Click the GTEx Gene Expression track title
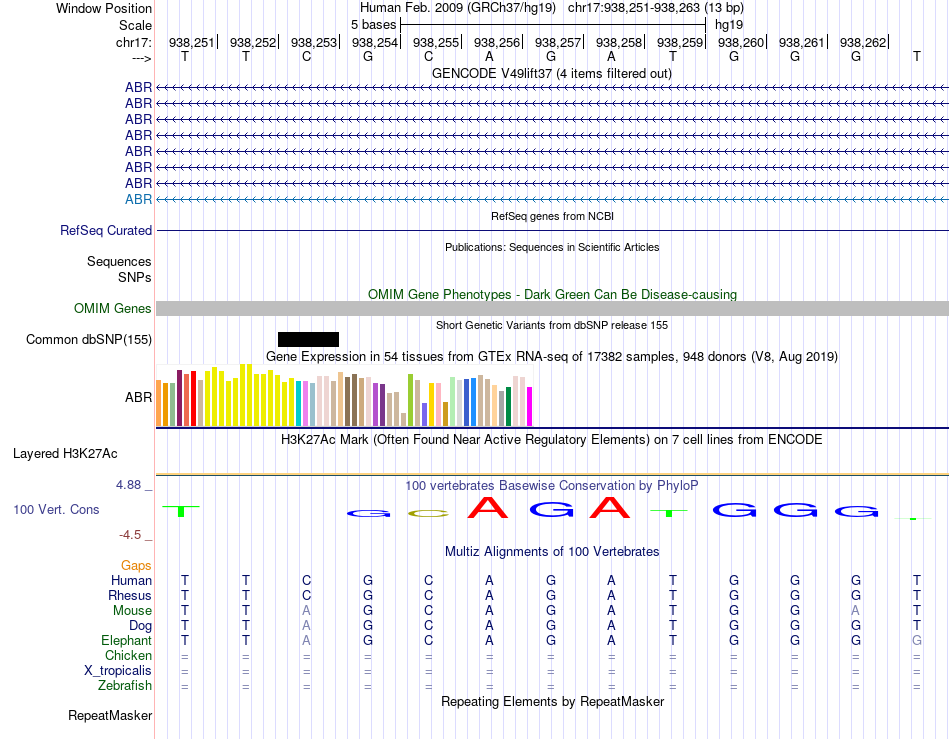Screen dimensions: 950x739 [552, 357]
